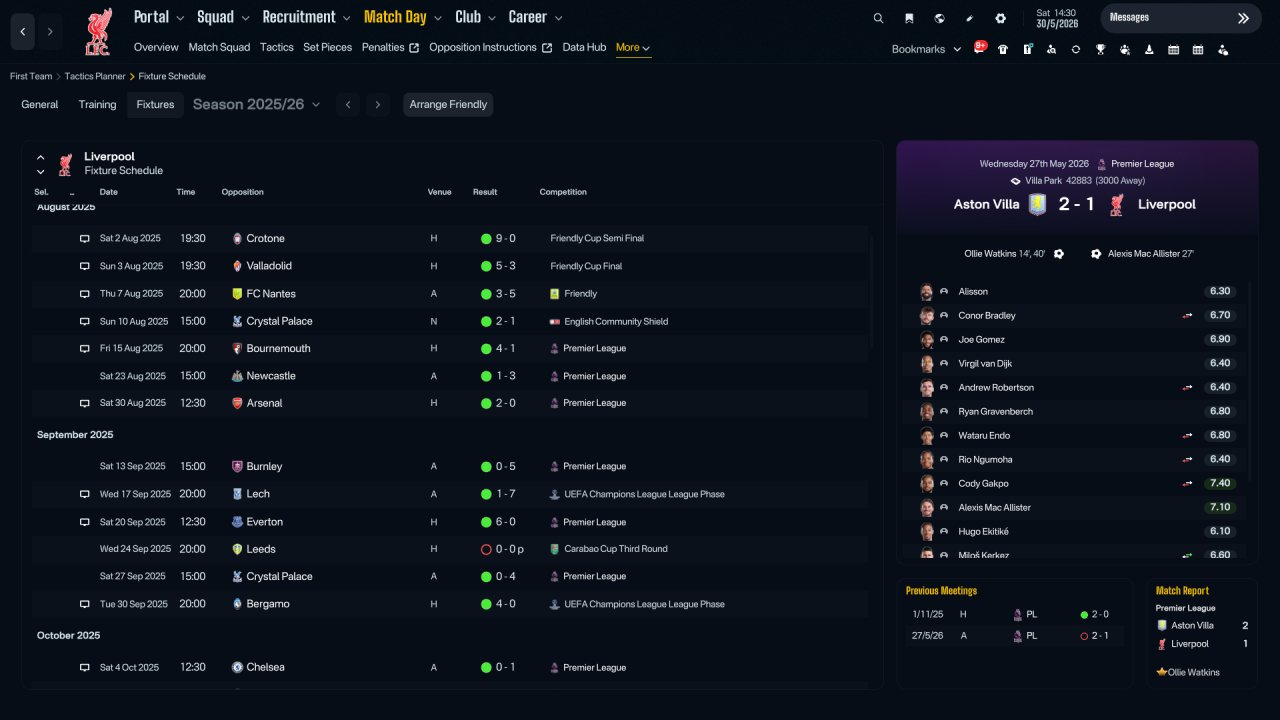
Task: Click the trophy competitions shortcut icon
Action: tap(1100, 49)
